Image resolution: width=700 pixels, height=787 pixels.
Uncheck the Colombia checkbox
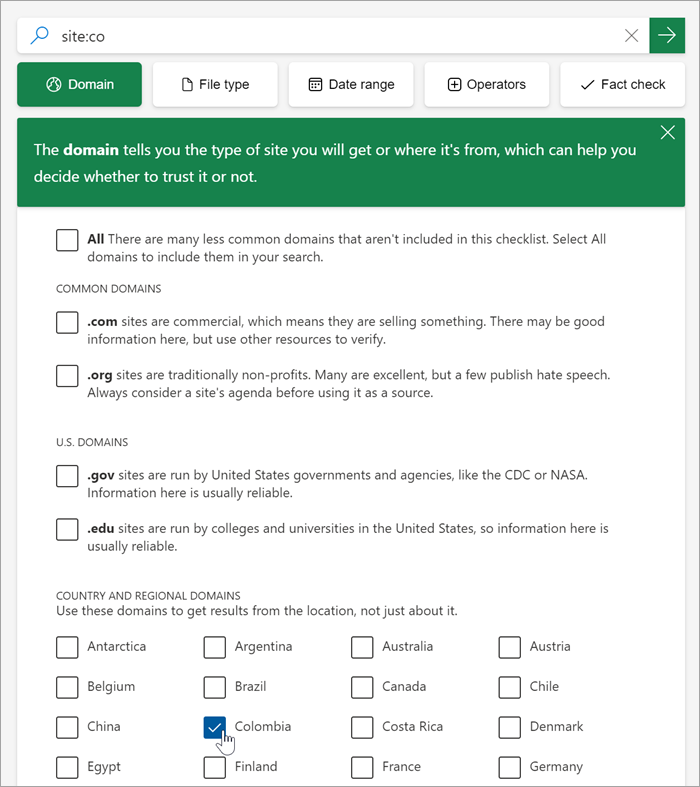[x=214, y=727]
